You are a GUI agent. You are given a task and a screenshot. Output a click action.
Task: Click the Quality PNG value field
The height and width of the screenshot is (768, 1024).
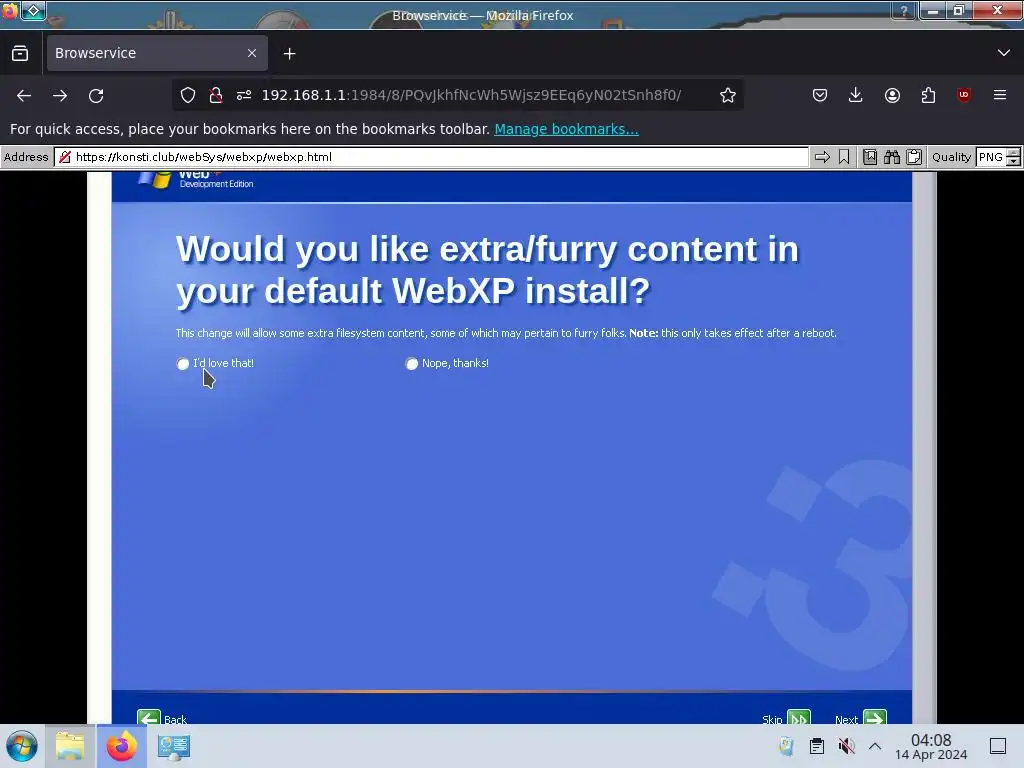click(991, 157)
